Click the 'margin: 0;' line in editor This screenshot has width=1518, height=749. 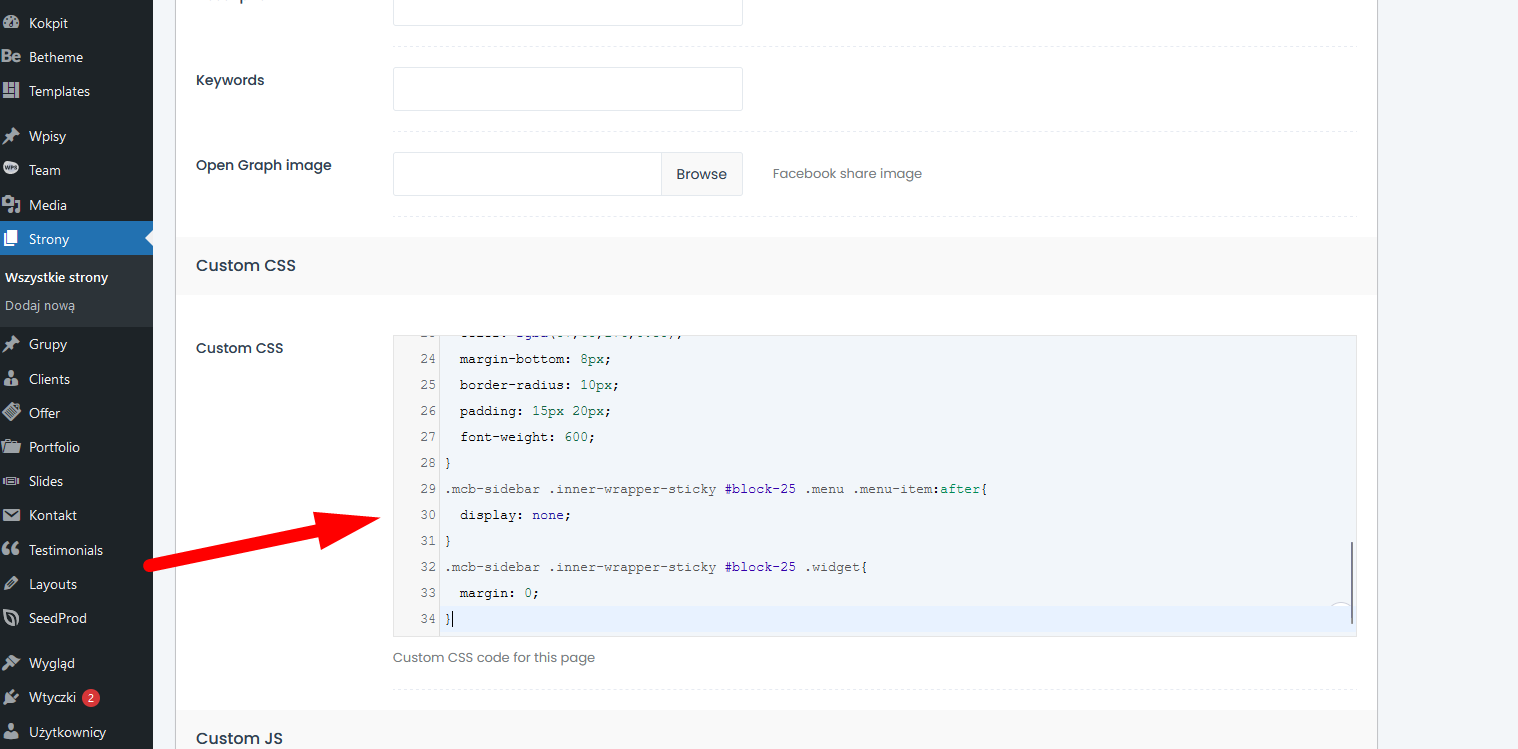point(499,593)
